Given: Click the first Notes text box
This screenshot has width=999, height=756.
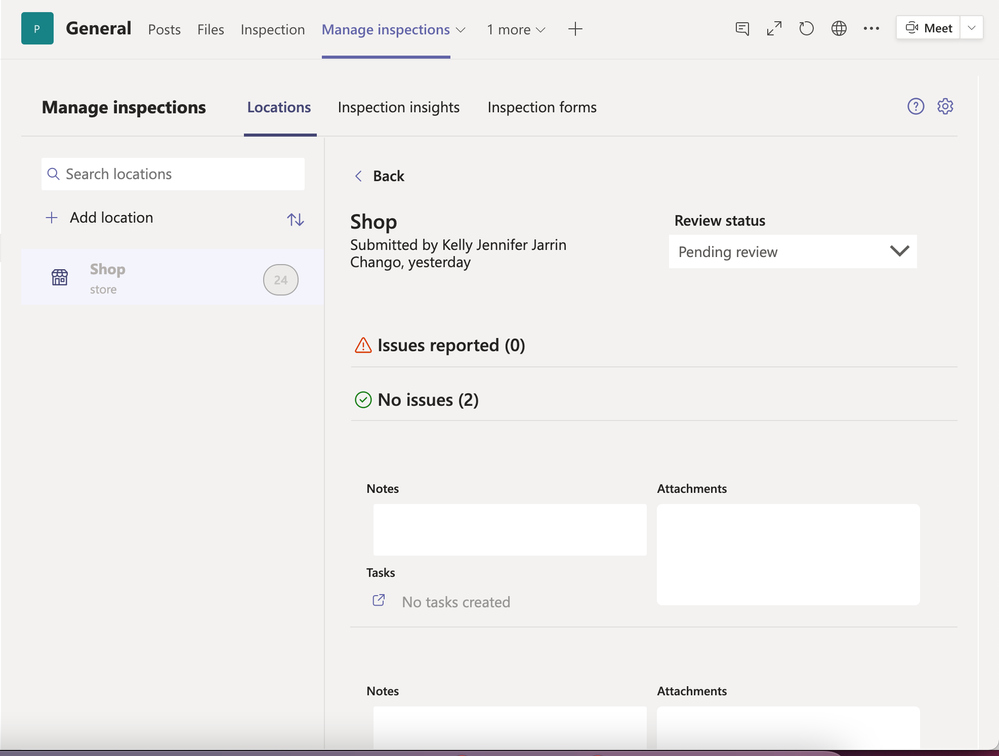Looking at the screenshot, I should [510, 530].
